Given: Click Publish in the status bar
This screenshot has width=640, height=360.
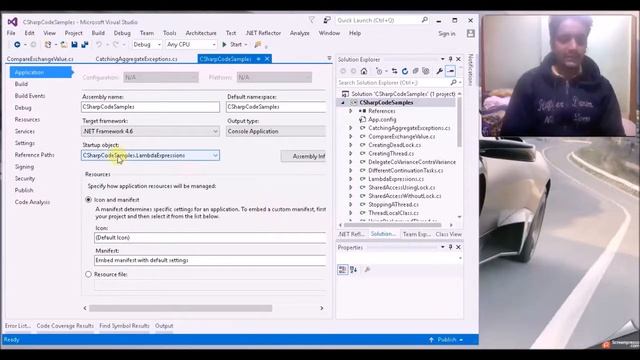Looking at the screenshot, I should [x=447, y=340].
